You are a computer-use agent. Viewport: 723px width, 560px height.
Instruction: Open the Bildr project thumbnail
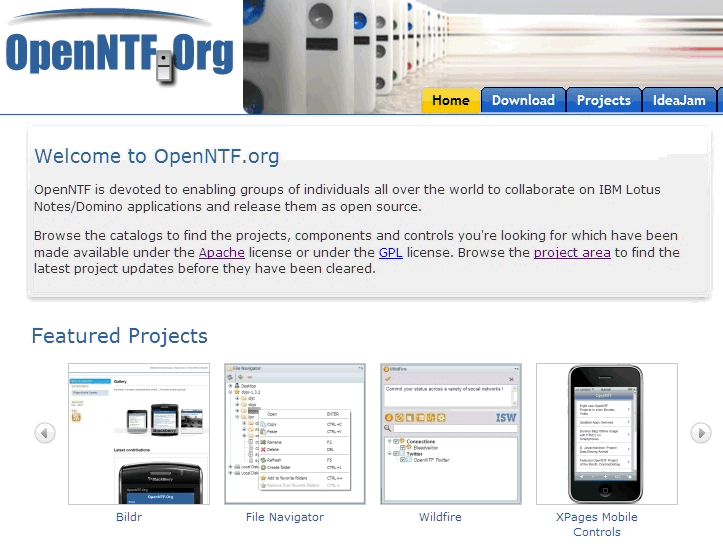[x=139, y=434]
